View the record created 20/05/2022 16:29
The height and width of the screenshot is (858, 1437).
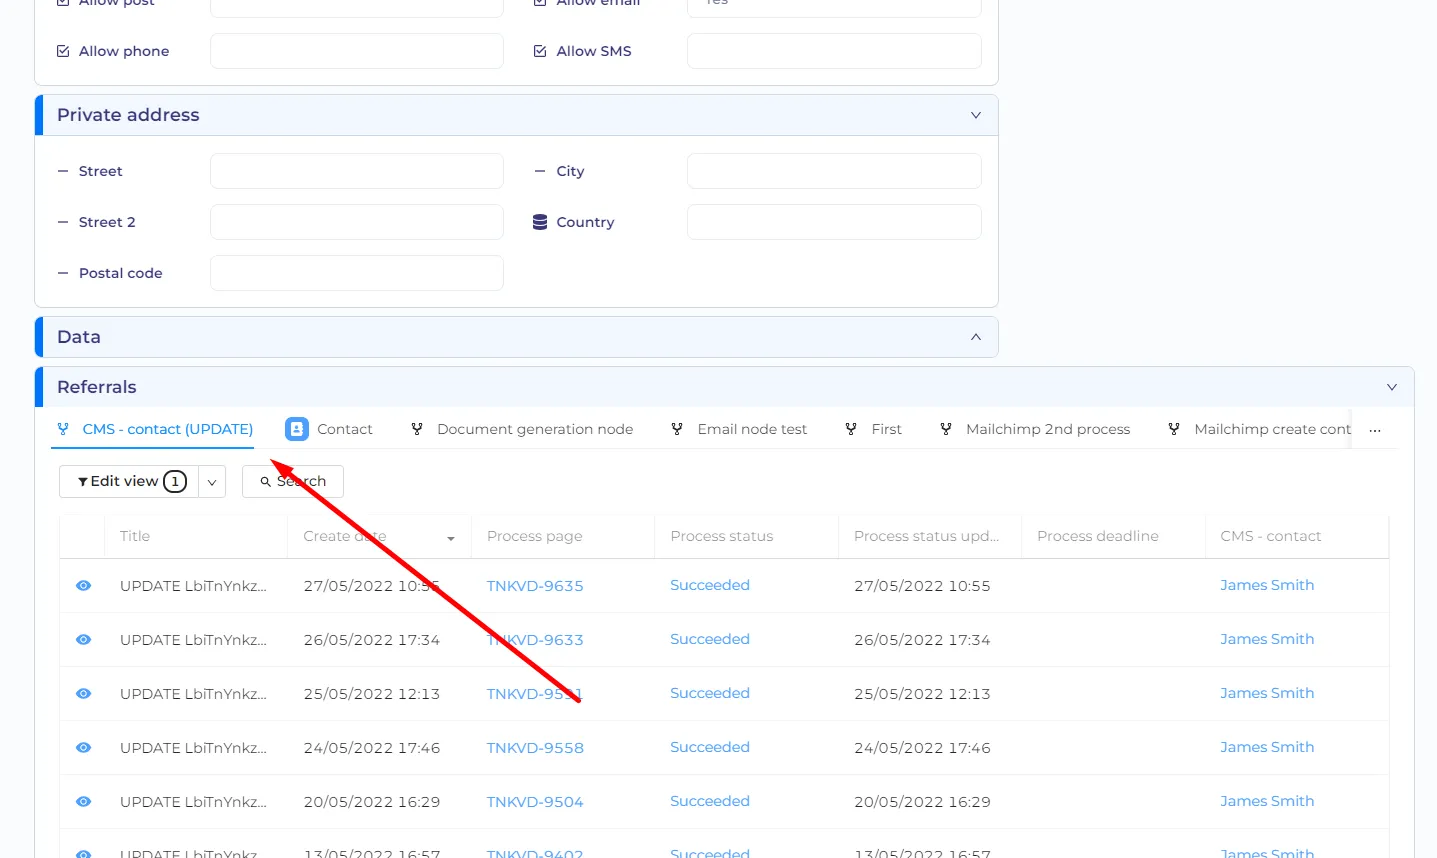coord(84,802)
